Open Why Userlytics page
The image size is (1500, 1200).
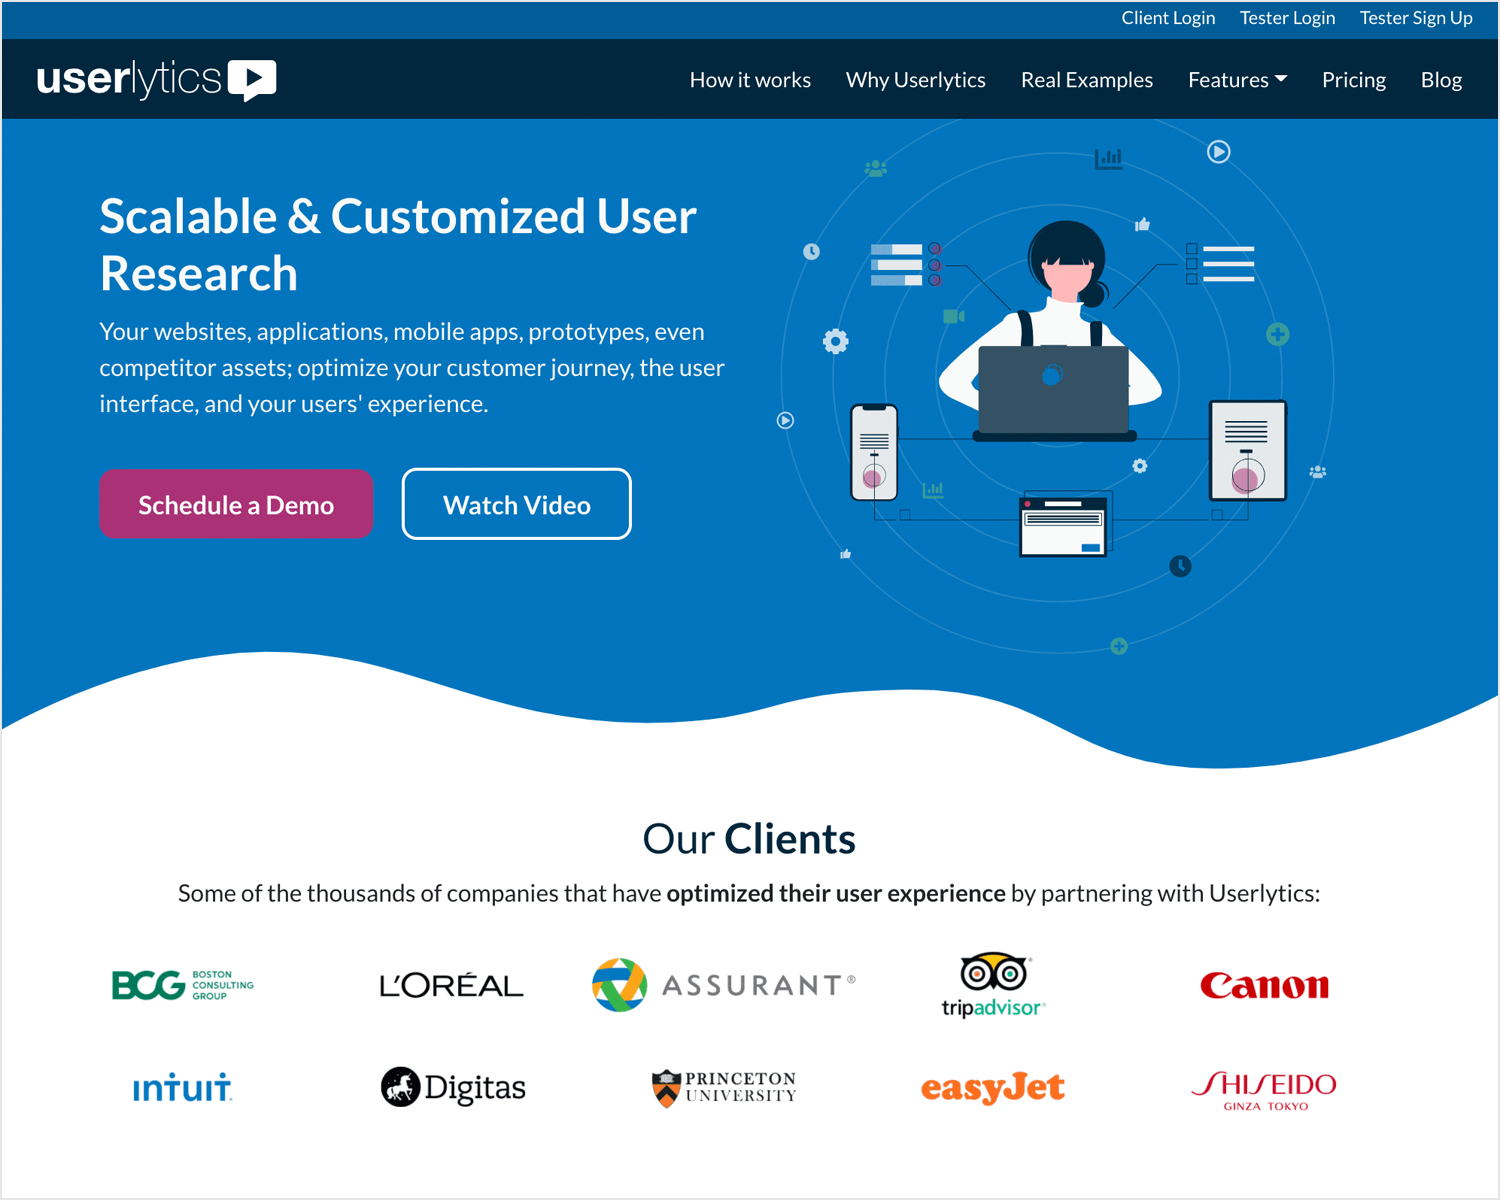tap(916, 80)
